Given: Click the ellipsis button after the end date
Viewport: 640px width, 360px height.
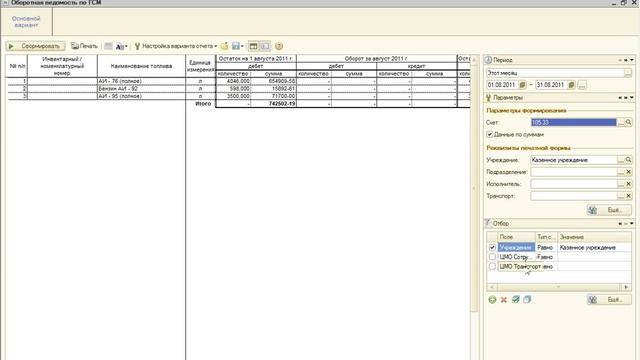Looking at the screenshot, I should tap(582, 85).
